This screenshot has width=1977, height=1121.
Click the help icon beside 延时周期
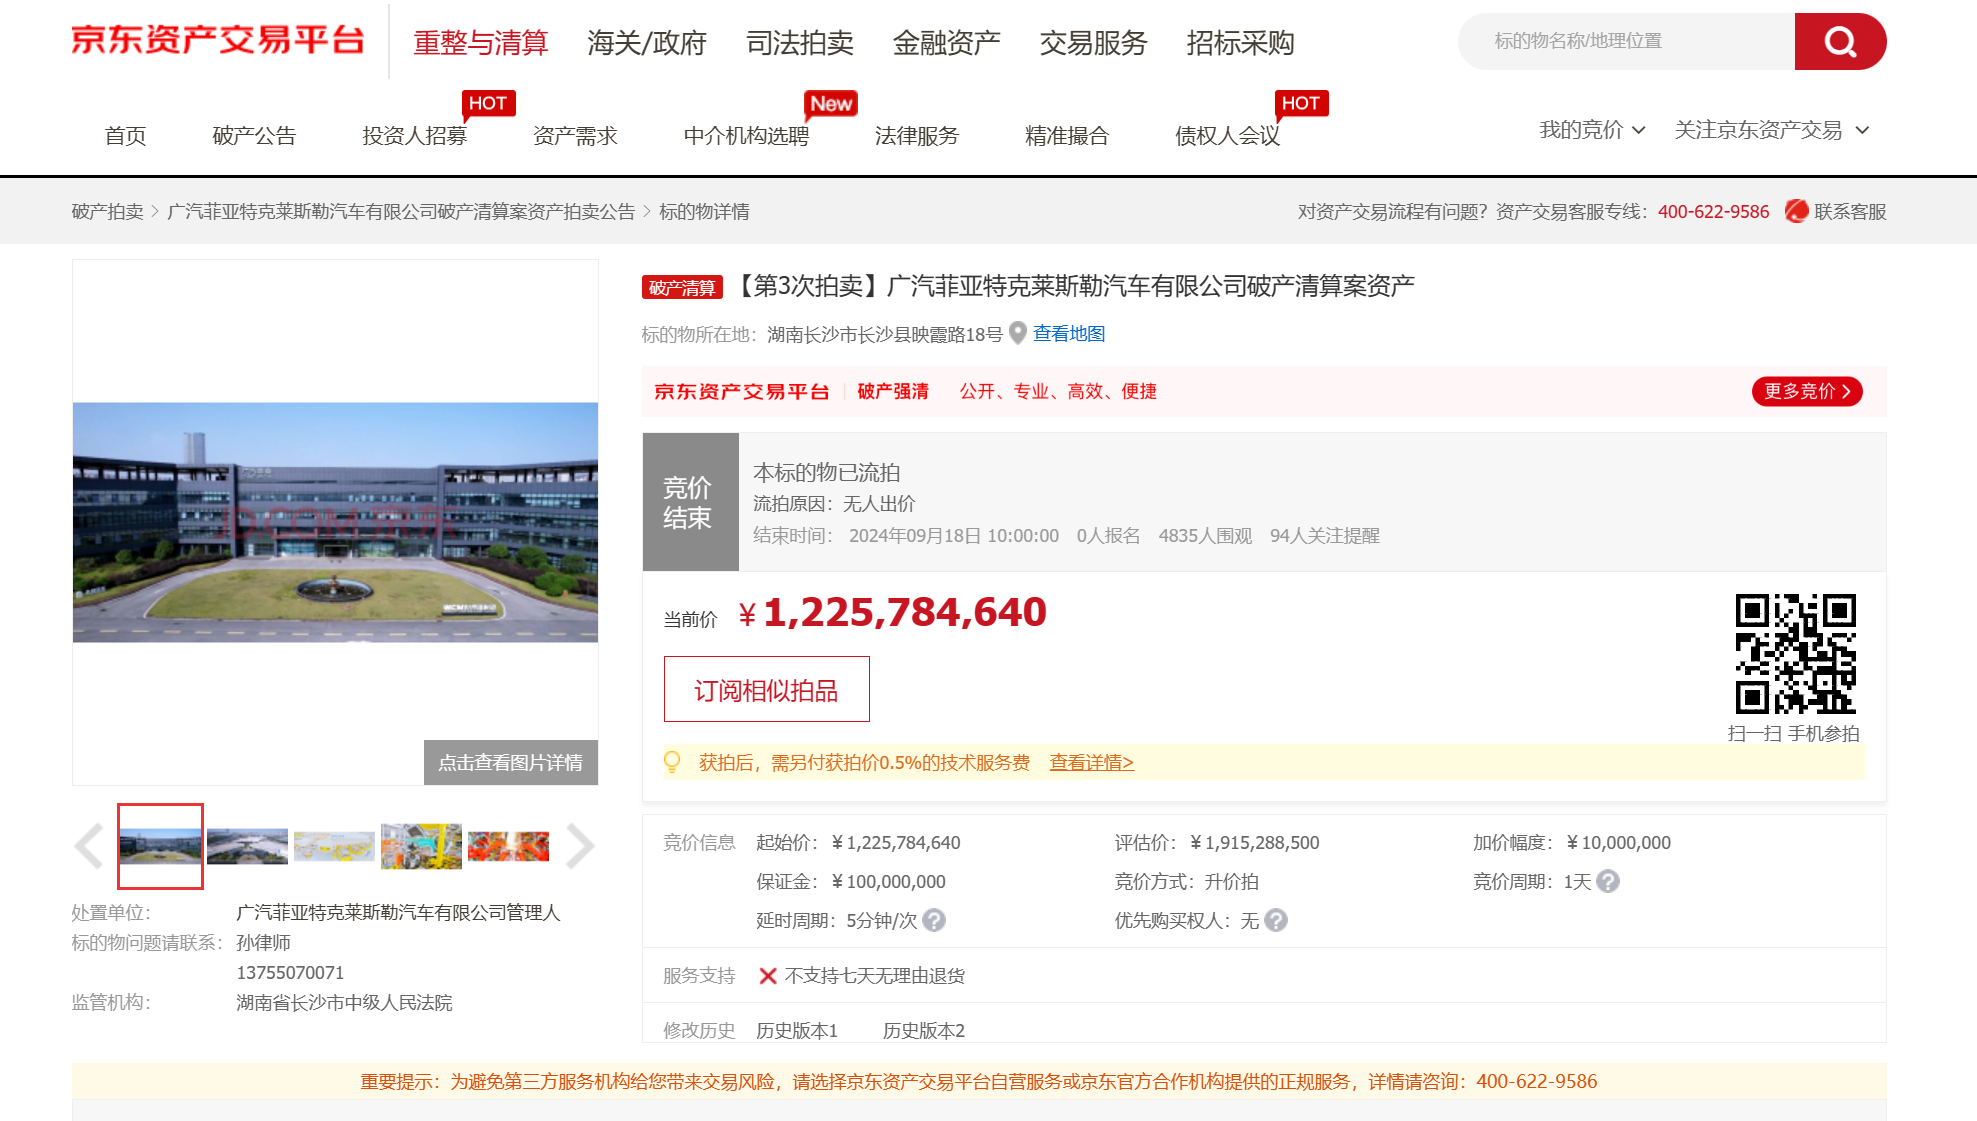click(934, 920)
